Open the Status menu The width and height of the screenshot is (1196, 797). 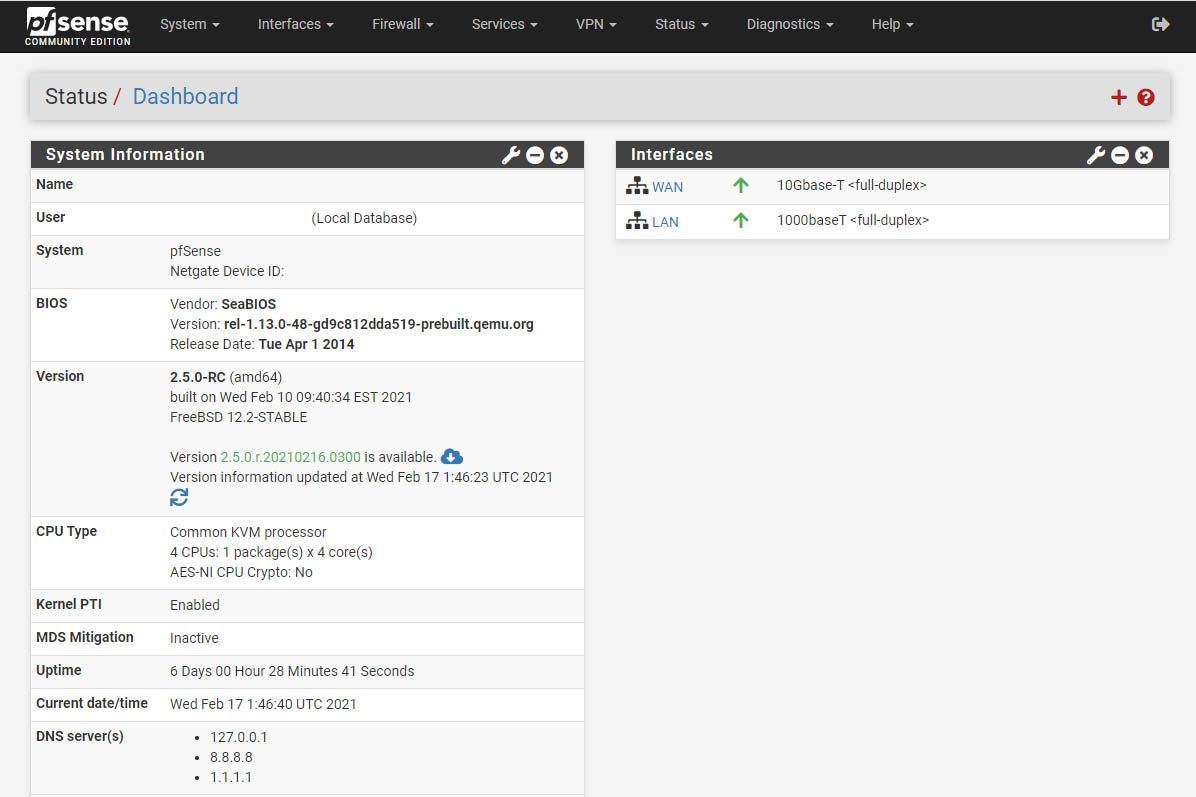(x=681, y=24)
